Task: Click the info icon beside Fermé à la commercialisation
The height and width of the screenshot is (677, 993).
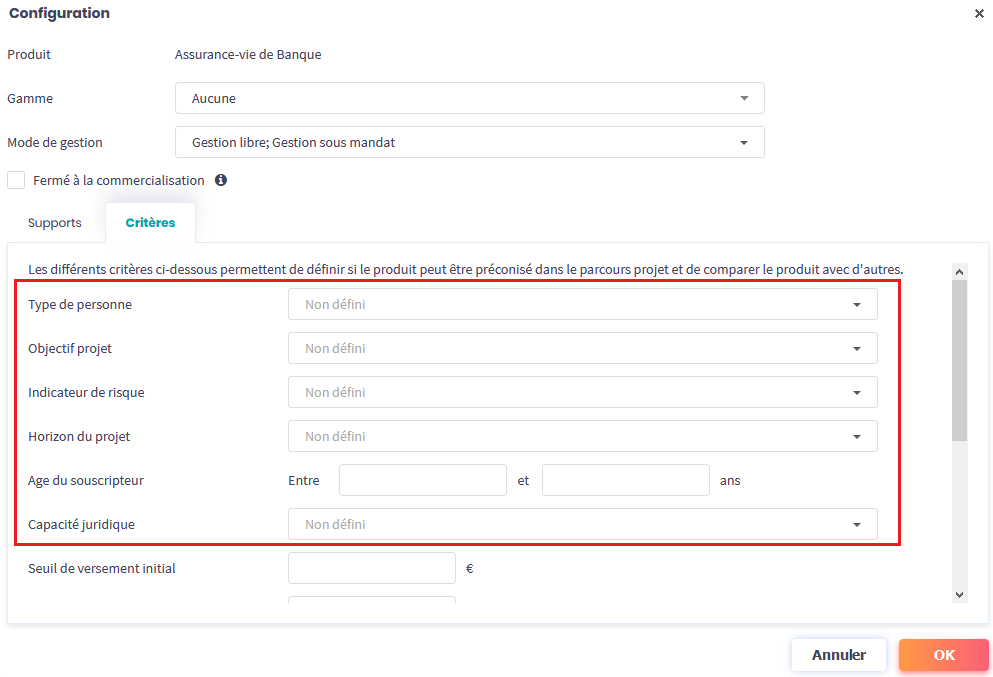Action: (x=221, y=181)
